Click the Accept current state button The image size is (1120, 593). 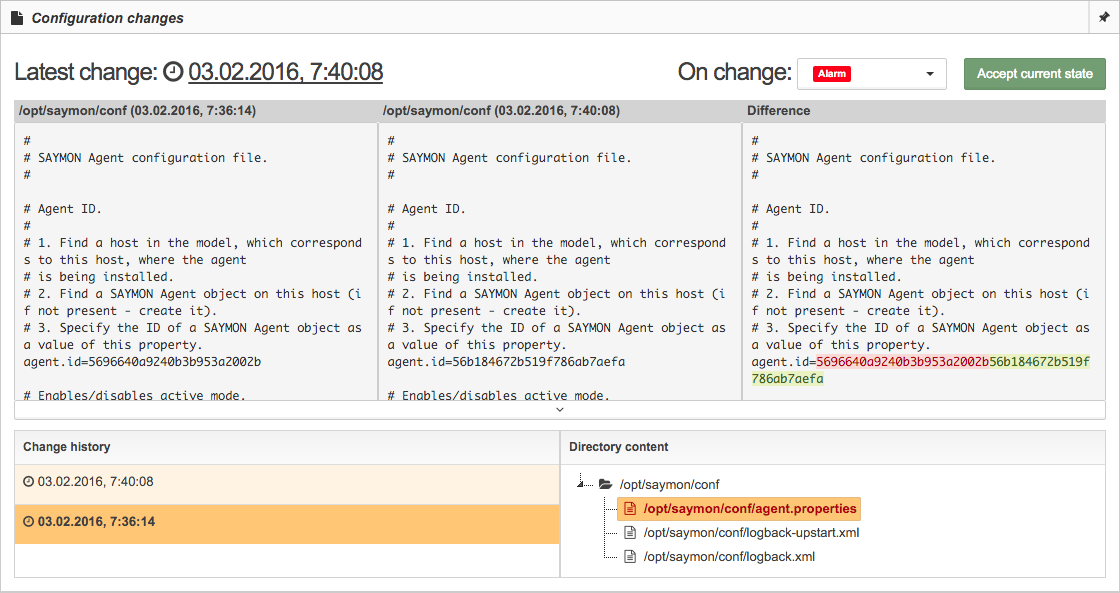1034,74
